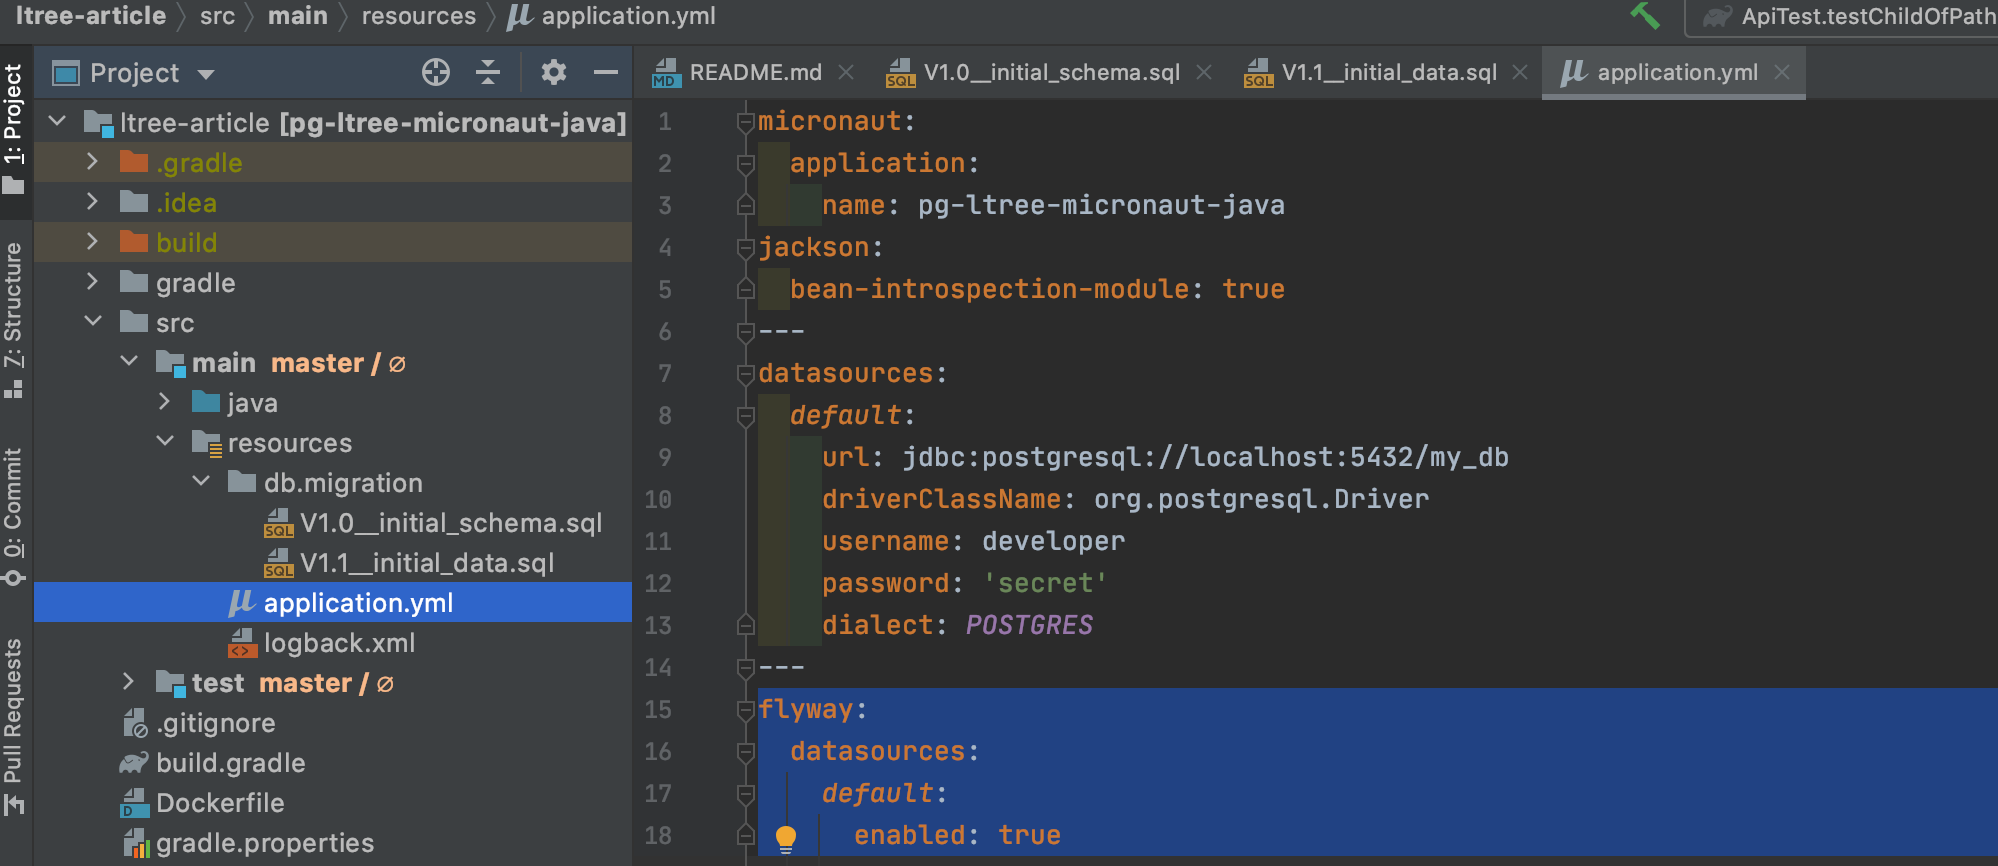Expand the java folder

tap(165, 401)
